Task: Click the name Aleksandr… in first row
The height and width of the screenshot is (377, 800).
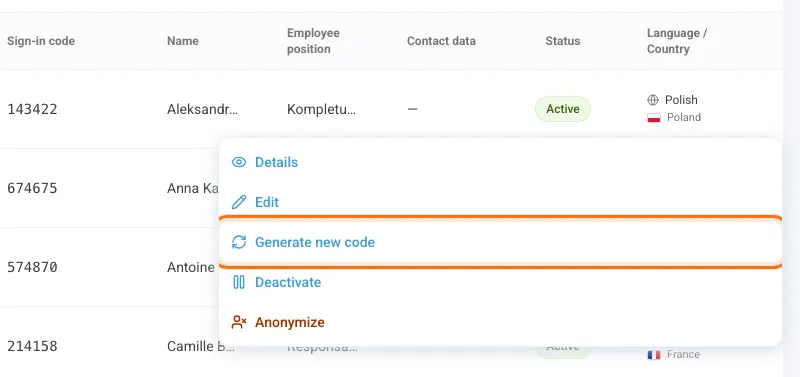Action: point(202,109)
